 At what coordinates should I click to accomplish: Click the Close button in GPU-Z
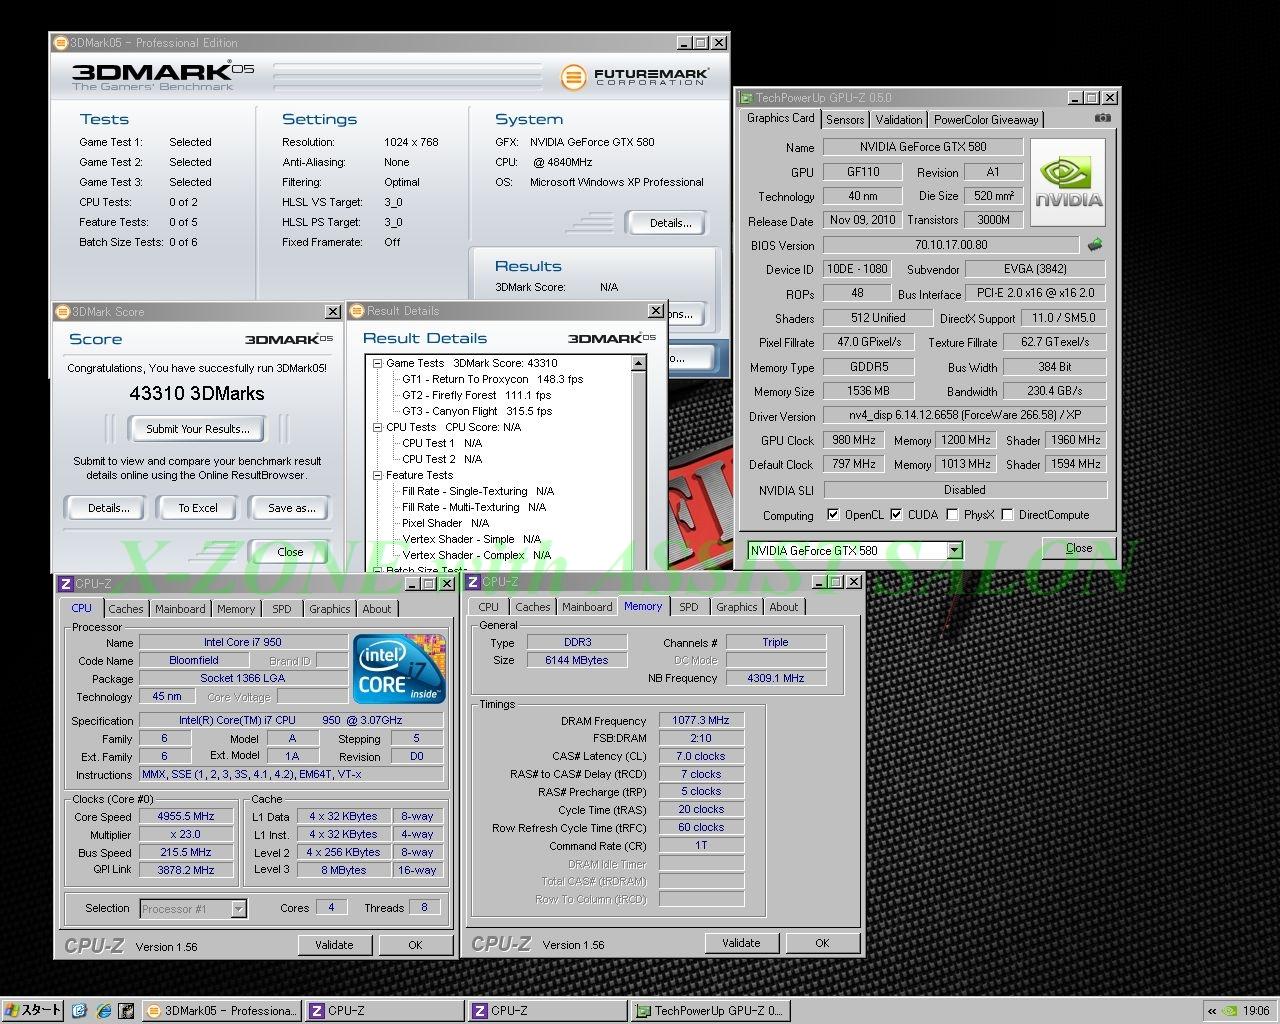point(1079,548)
